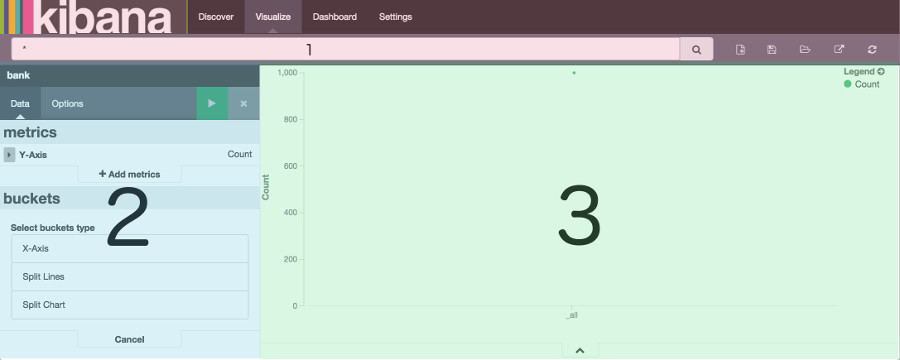Go to the Discover page
The width and height of the screenshot is (900, 360).
(216, 17)
